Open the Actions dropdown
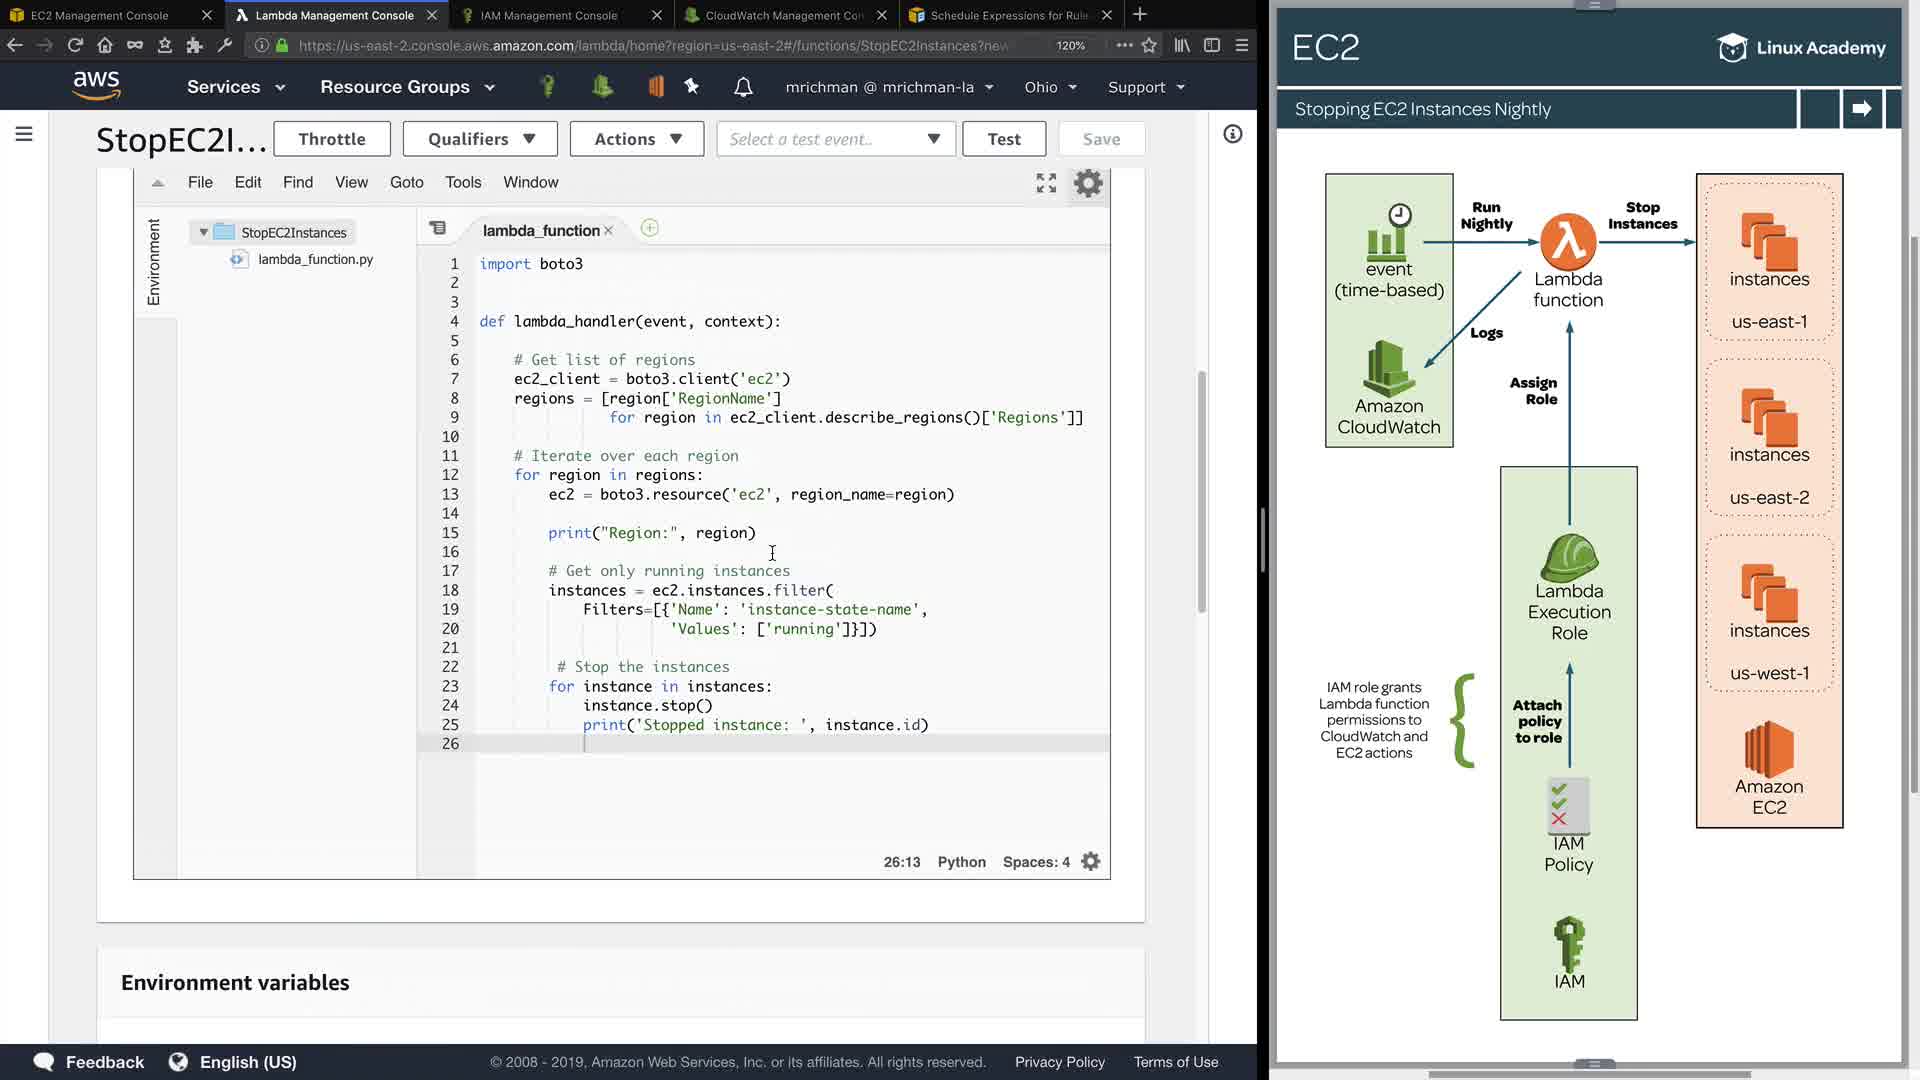The image size is (1920, 1080). [x=637, y=139]
